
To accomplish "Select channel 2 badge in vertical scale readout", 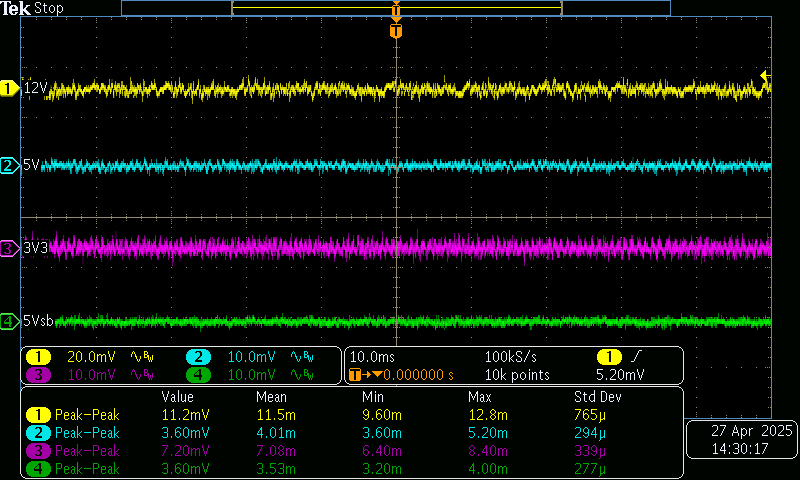I will coord(198,357).
